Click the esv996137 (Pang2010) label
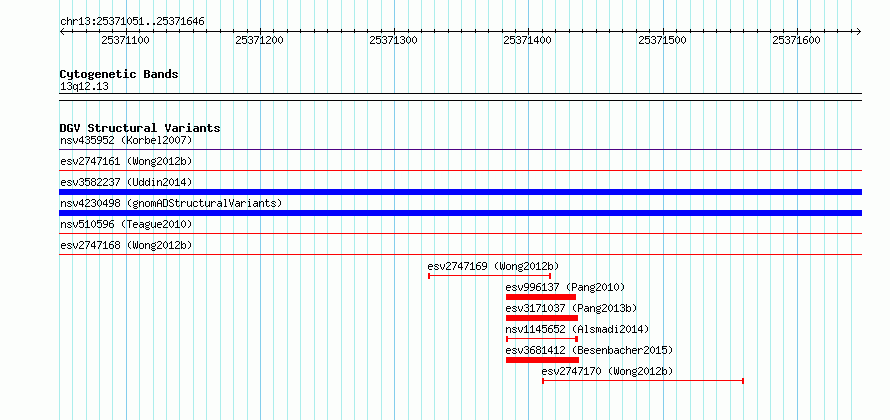This screenshot has width=890, height=420. pos(565,287)
